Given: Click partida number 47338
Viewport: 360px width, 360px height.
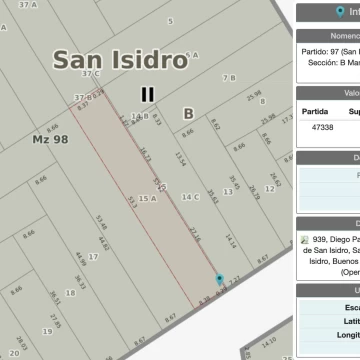Looking at the screenshot, I should (x=322, y=127).
